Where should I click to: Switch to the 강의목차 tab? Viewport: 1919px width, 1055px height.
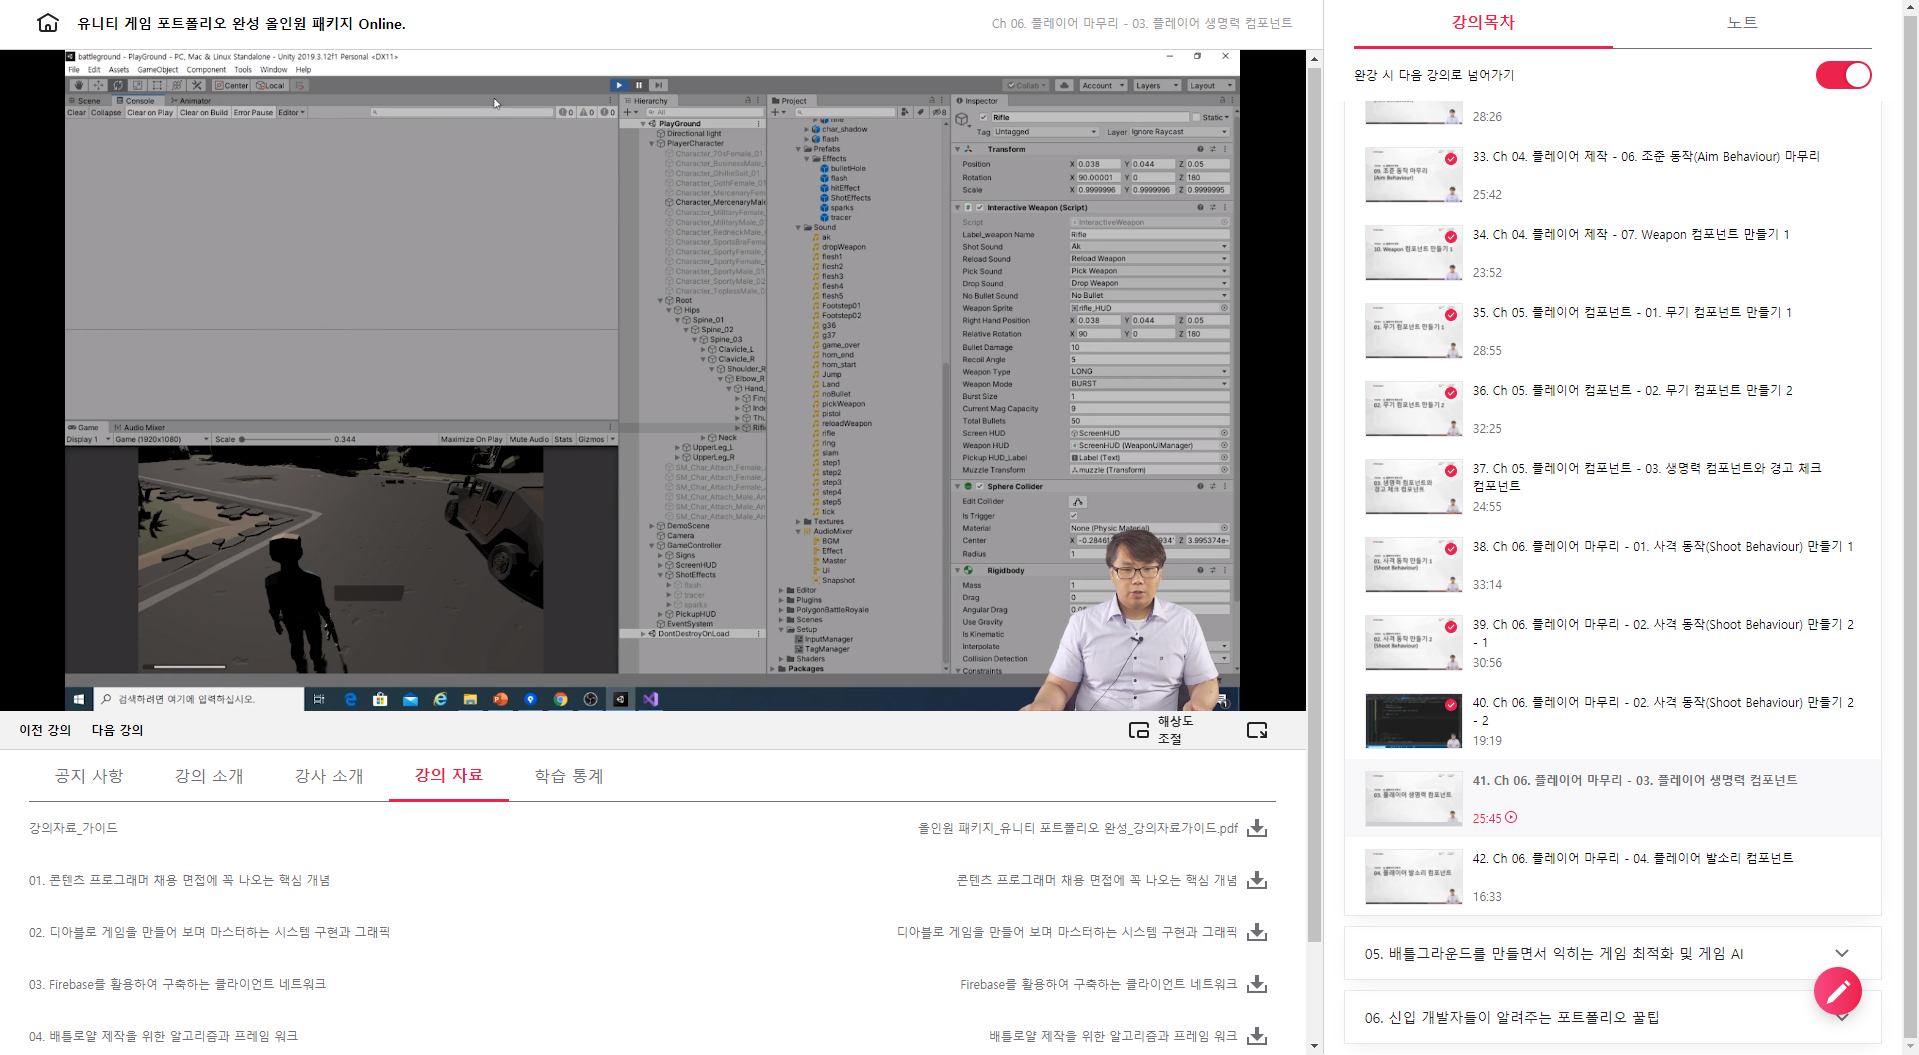[x=1482, y=23]
